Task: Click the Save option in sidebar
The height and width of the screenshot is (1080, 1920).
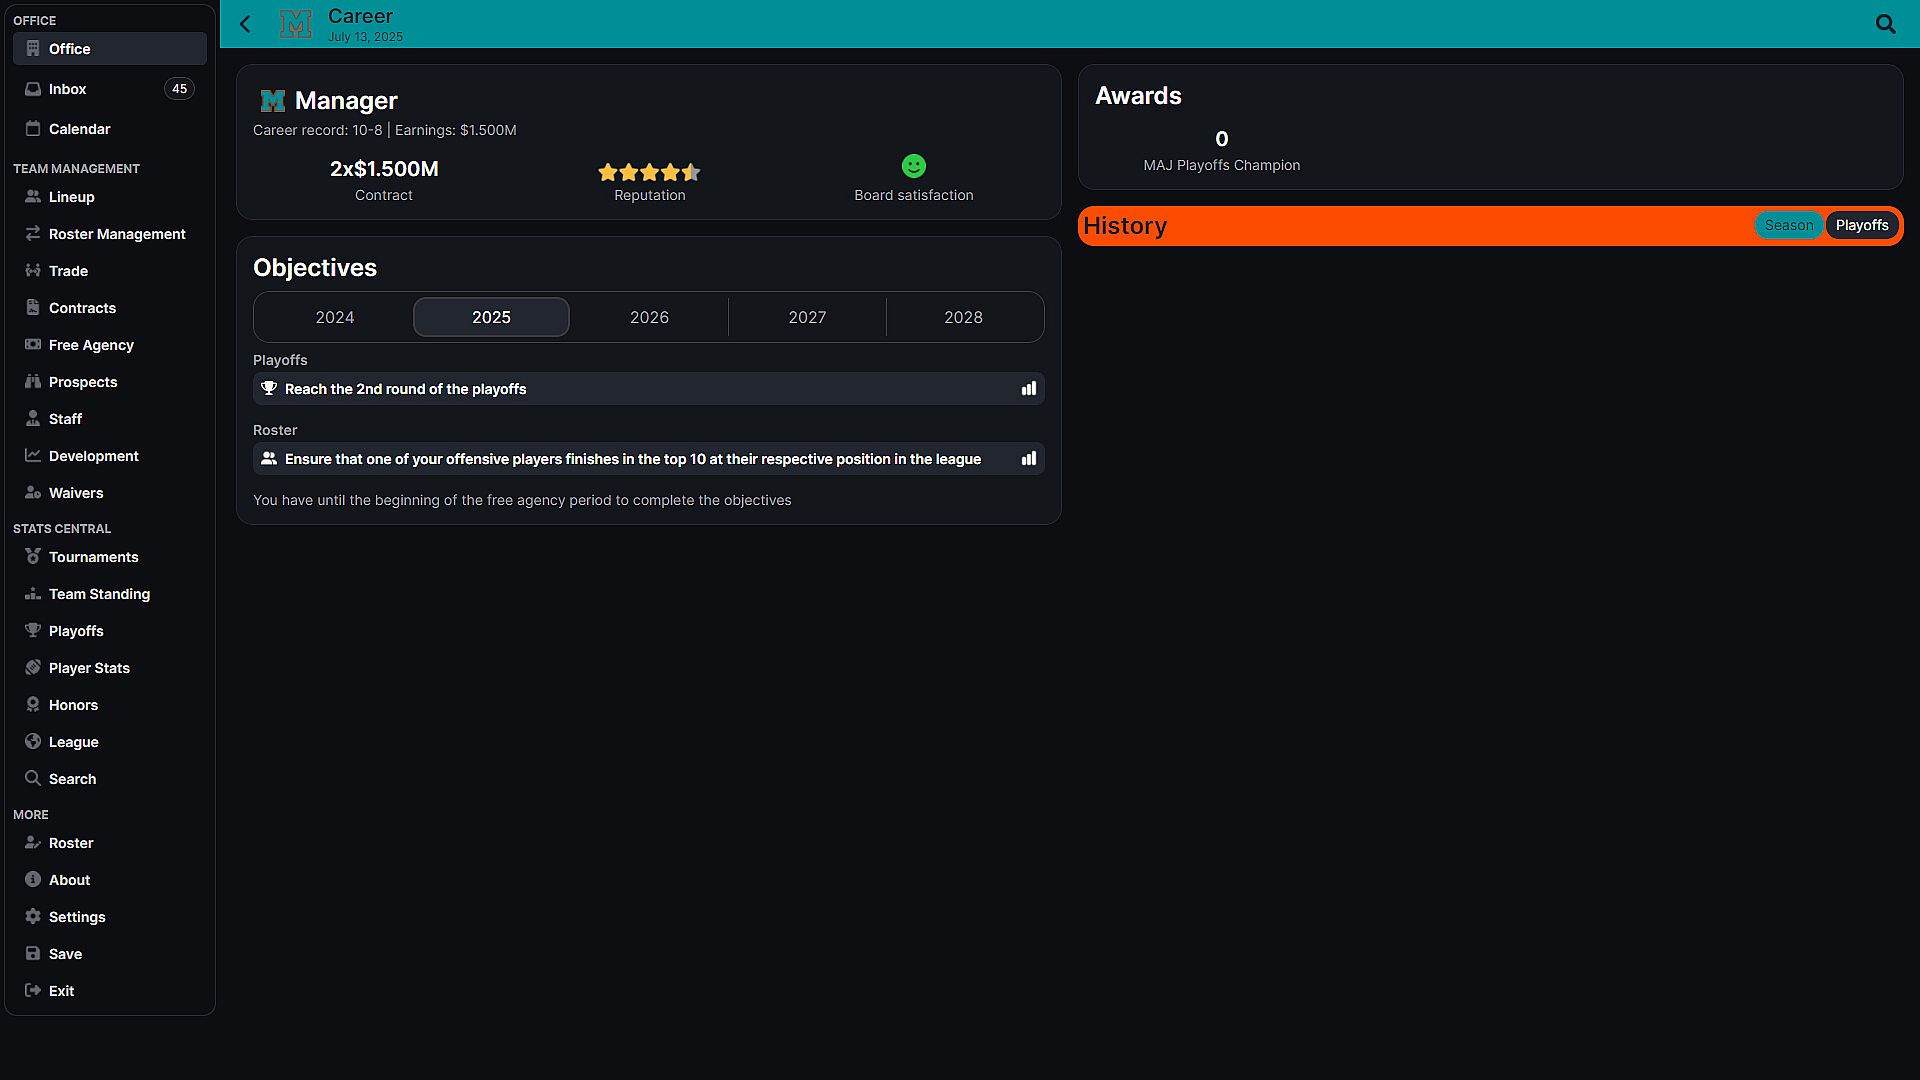Action: tap(65, 954)
